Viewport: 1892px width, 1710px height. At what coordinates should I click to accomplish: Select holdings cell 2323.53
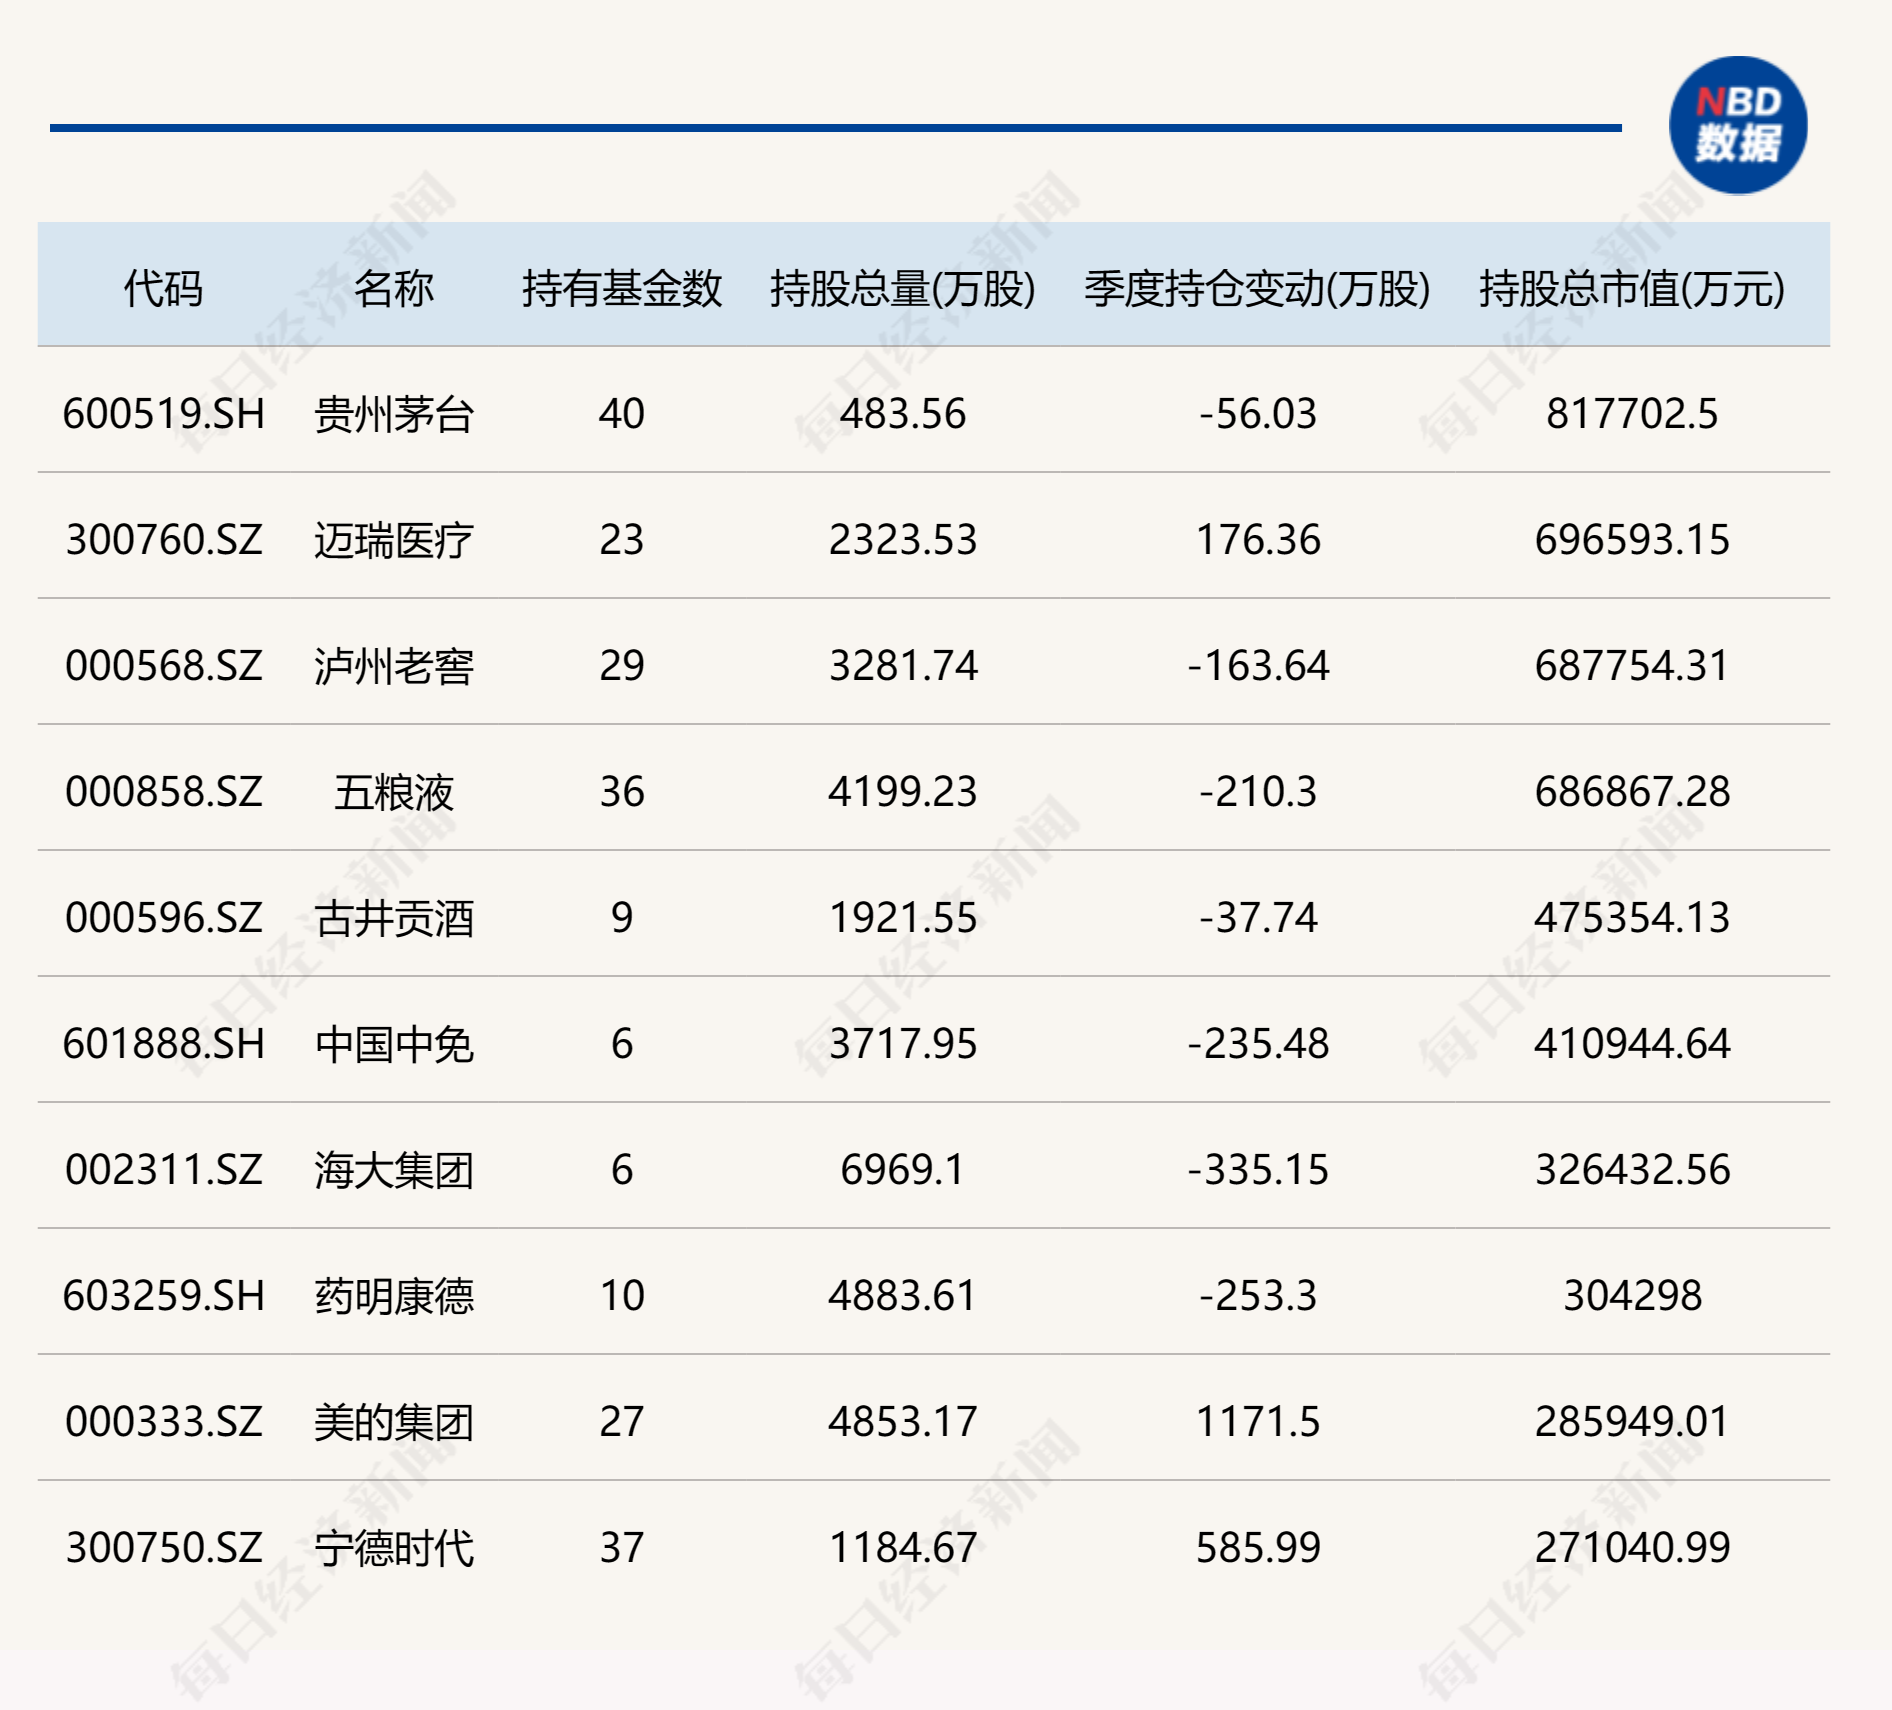pyautogui.click(x=902, y=540)
